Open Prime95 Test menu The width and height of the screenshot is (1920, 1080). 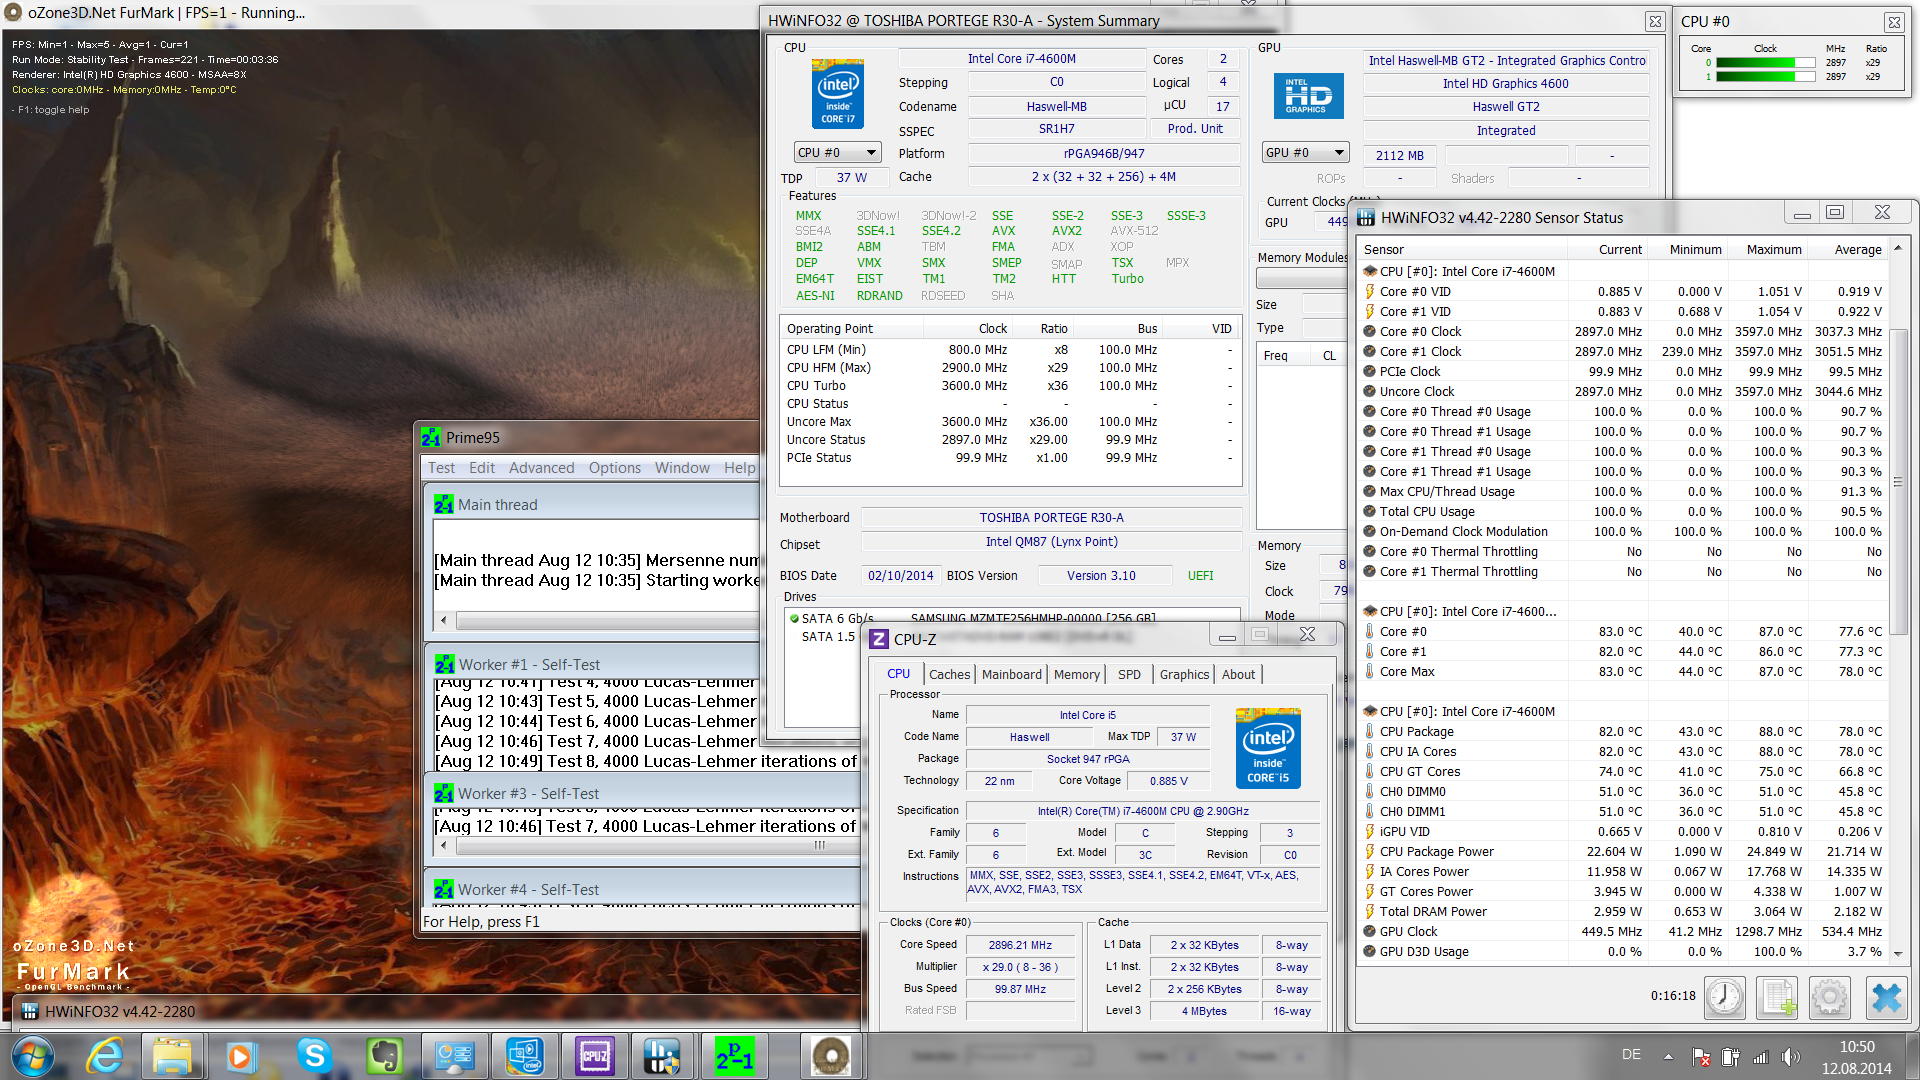441,468
